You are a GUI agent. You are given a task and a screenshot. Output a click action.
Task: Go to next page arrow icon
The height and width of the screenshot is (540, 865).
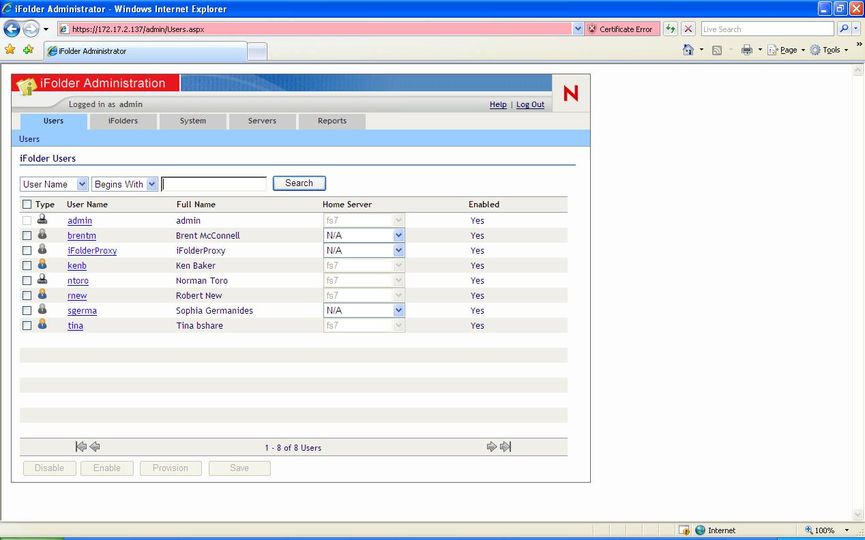[x=492, y=446]
